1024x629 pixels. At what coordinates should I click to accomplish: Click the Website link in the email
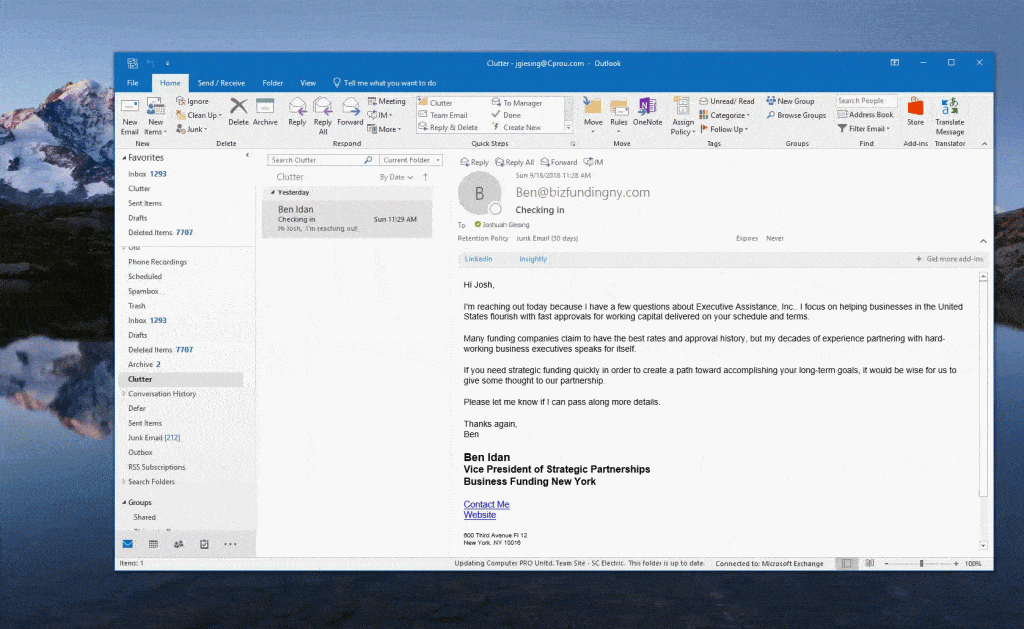click(x=480, y=515)
